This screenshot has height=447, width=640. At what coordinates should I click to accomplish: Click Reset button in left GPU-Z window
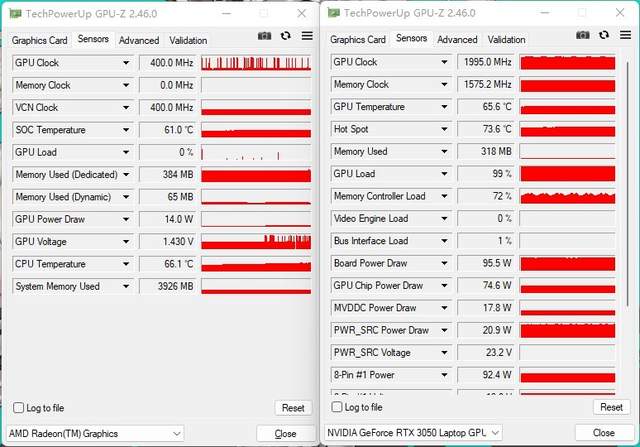(x=293, y=408)
